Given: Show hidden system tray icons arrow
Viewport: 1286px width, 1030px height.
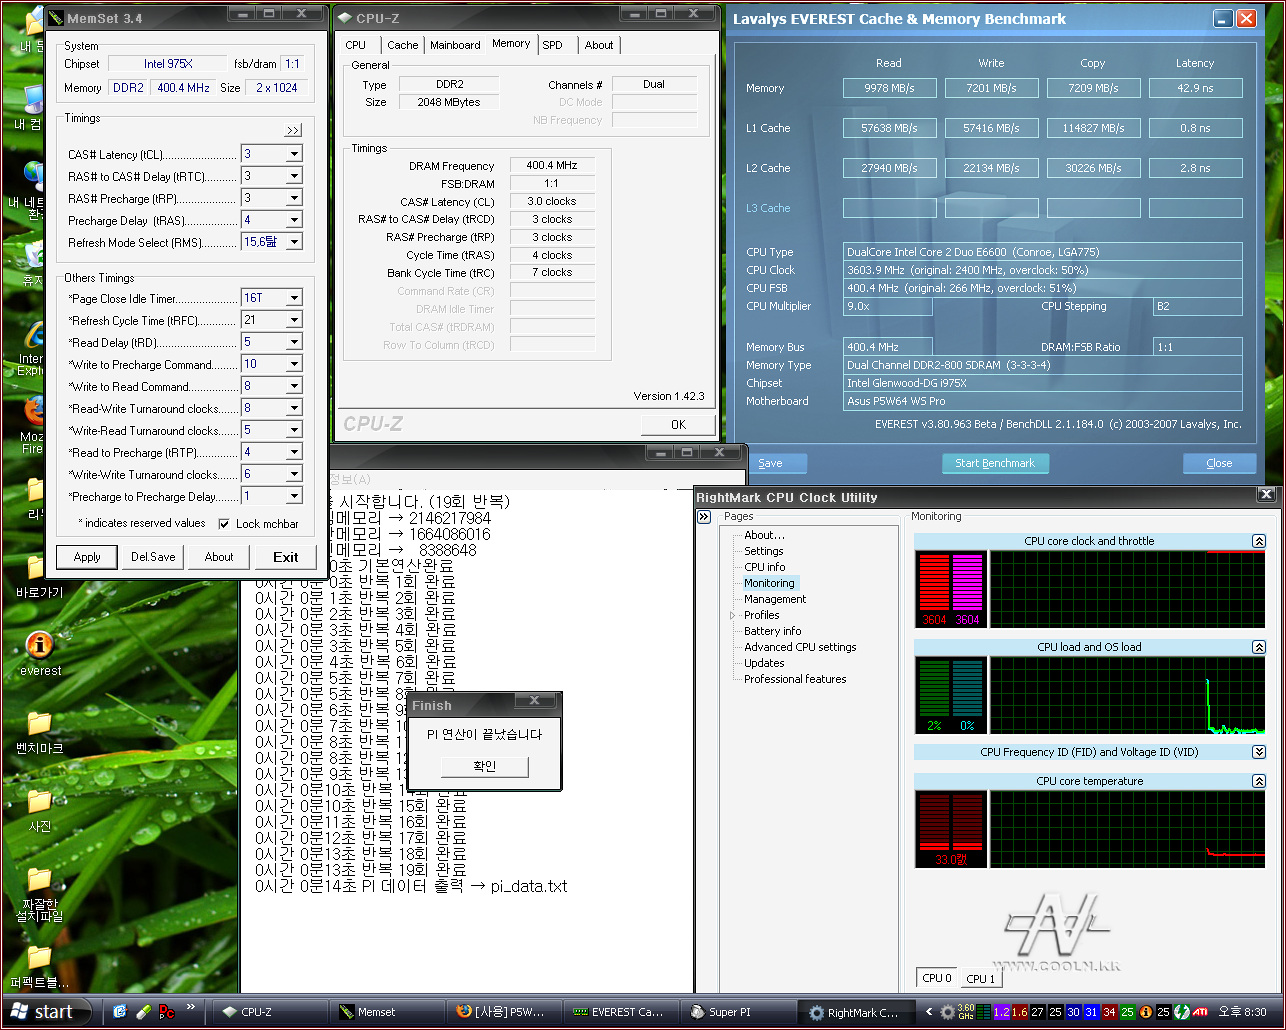Looking at the screenshot, I should pyautogui.click(x=929, y=1011).
